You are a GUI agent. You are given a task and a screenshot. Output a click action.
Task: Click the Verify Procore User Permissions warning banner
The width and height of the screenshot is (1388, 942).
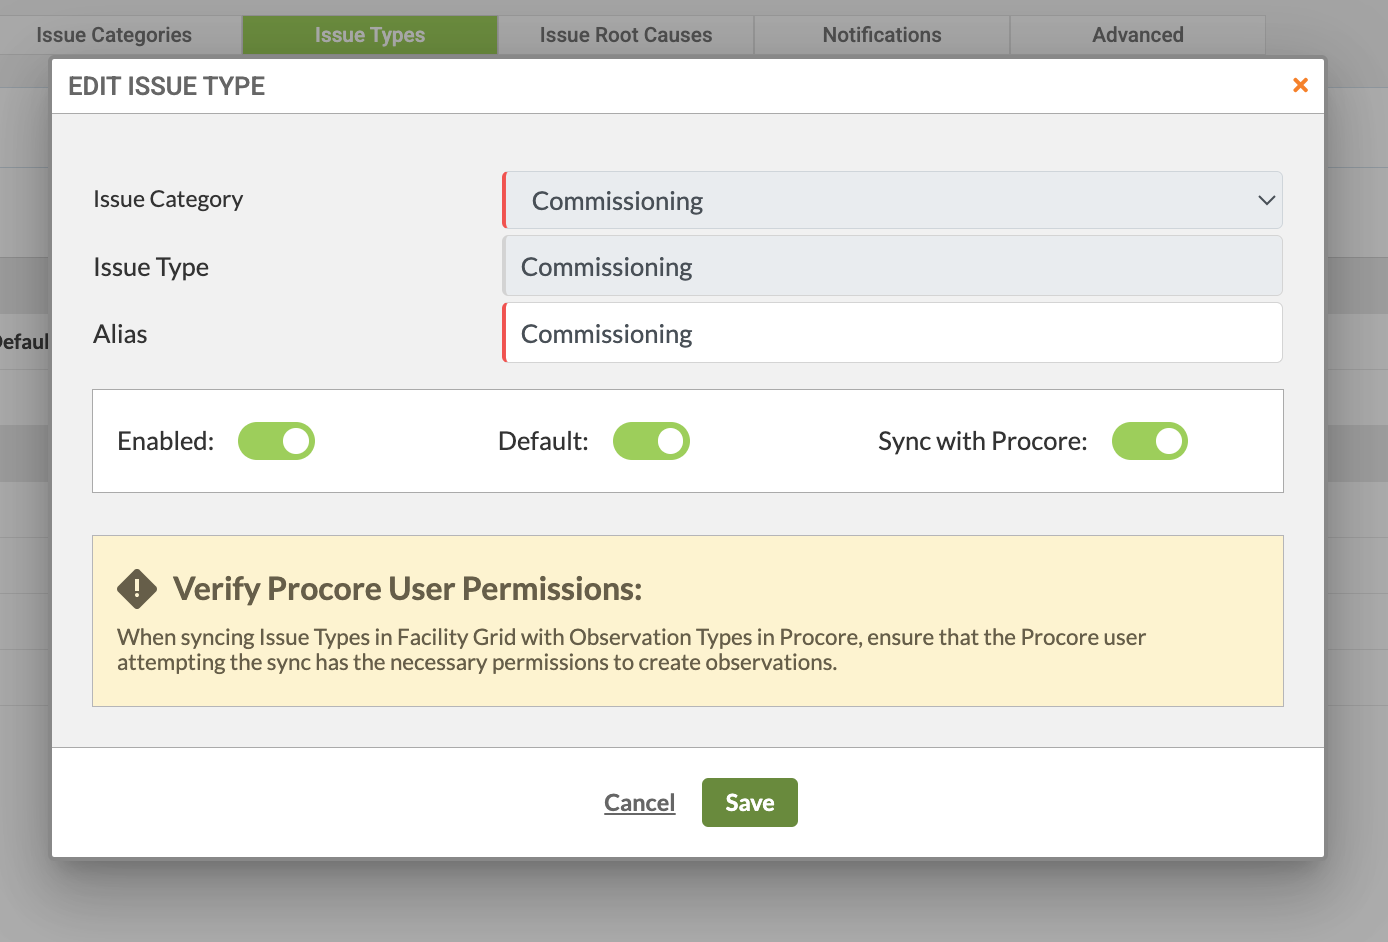pyautogui.click(x=687, y=620)
